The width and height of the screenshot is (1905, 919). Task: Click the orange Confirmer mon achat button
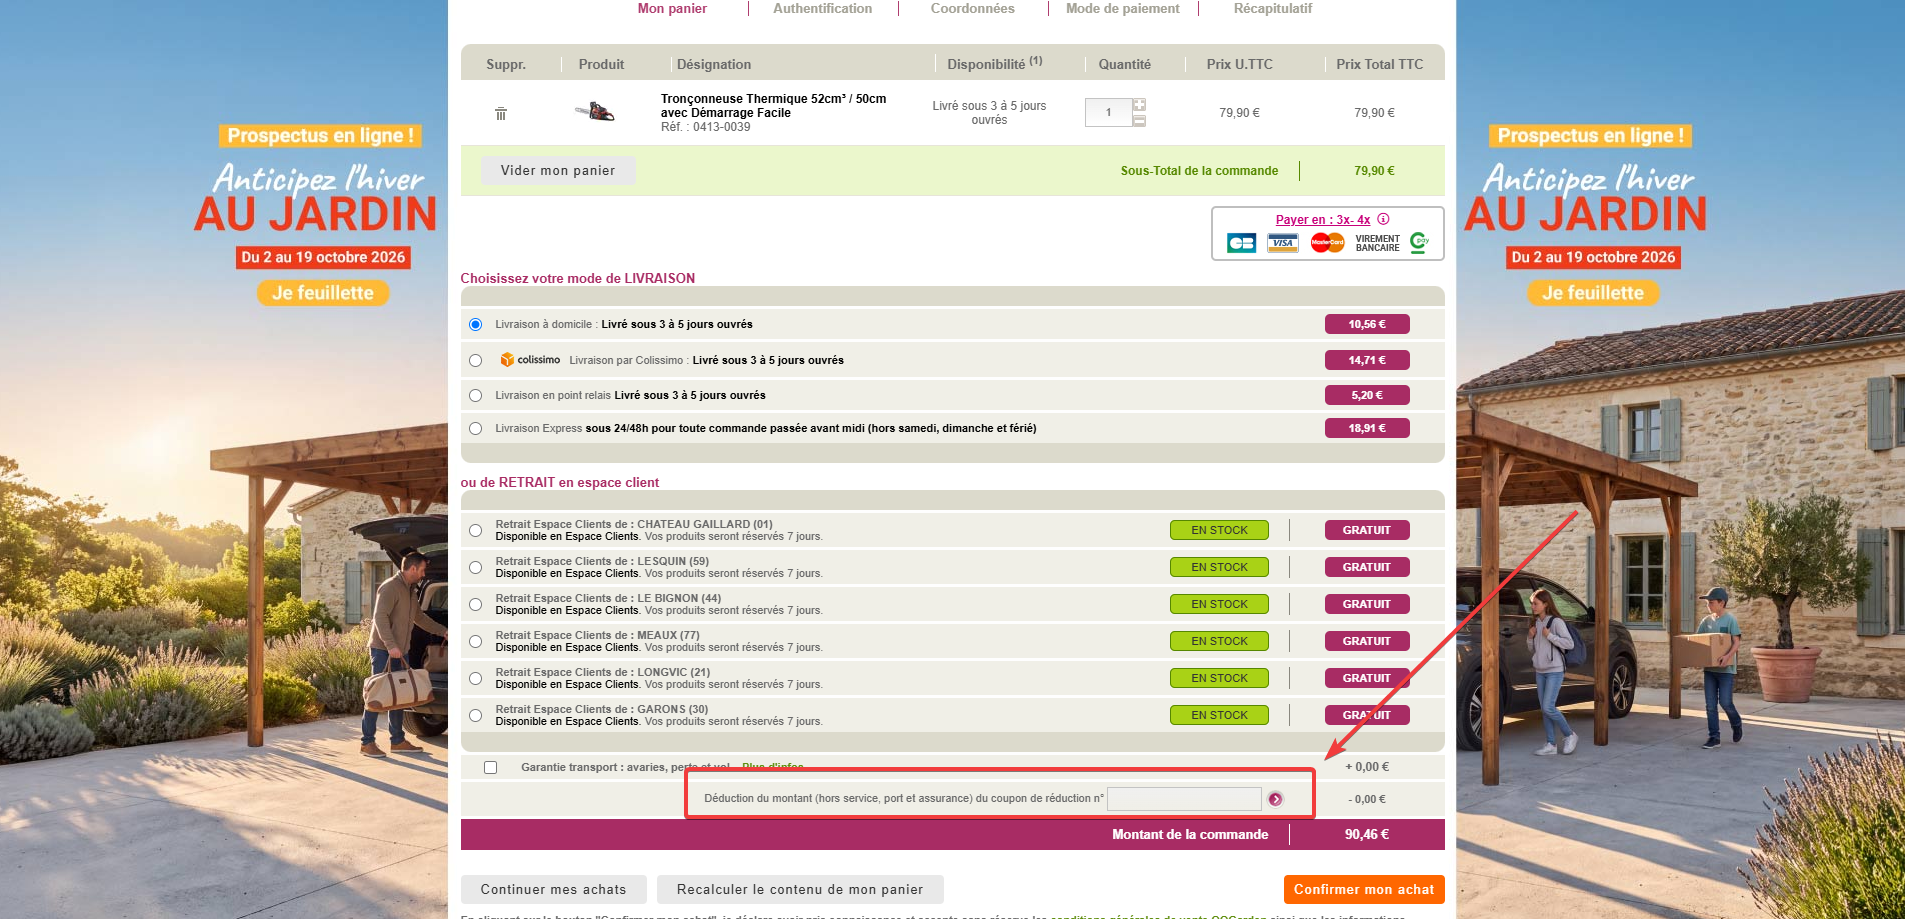tap(1364, 889)
